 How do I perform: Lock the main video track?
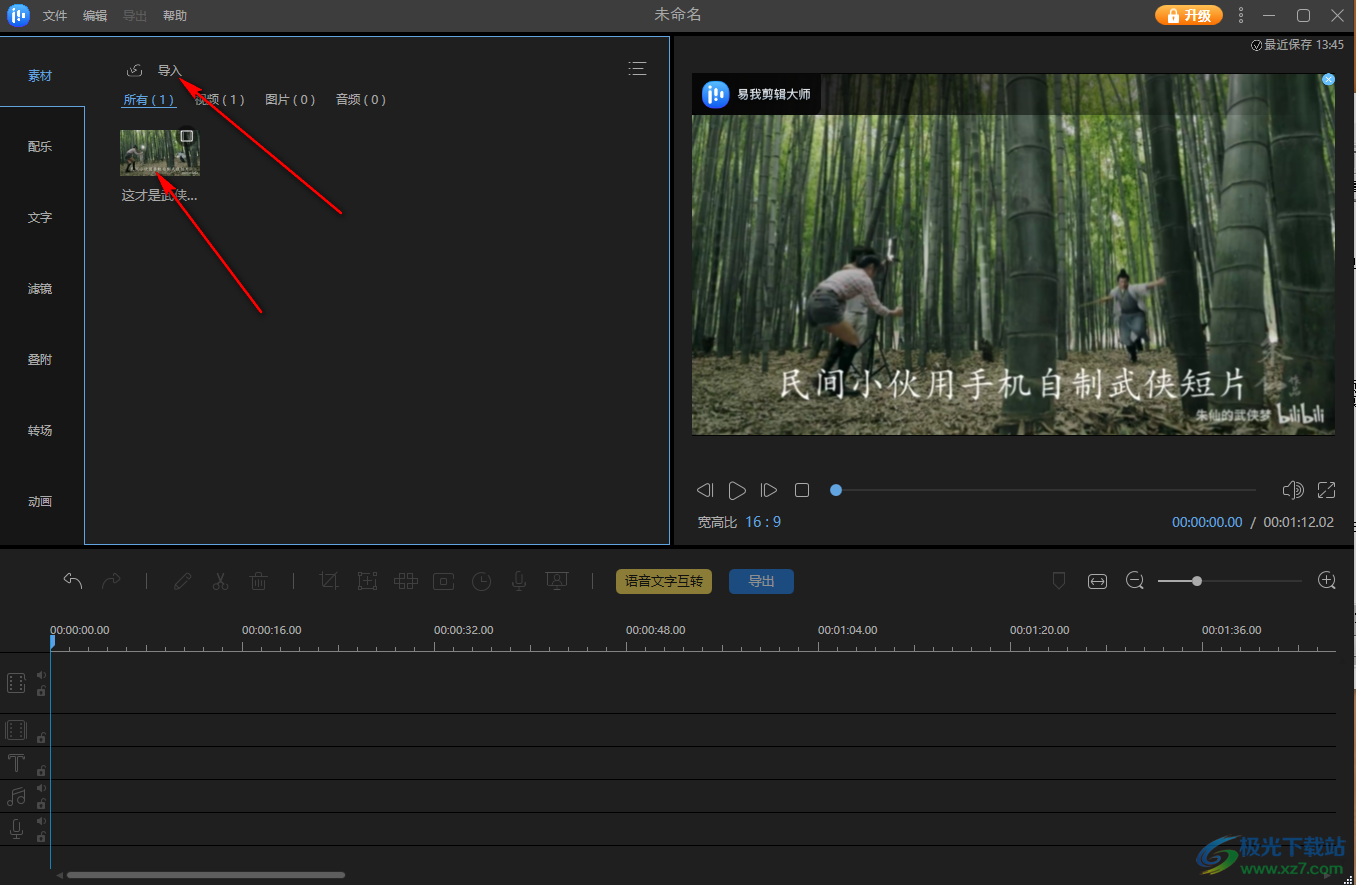(x=41, y=691)
